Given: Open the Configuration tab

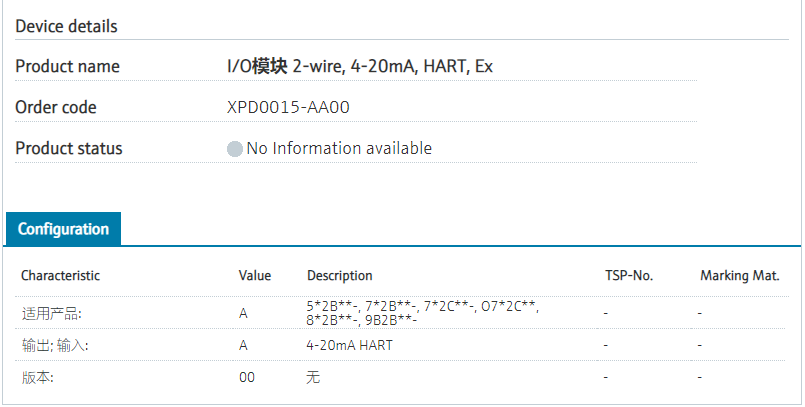Looking at the screenshot, I should pos(63,229).
